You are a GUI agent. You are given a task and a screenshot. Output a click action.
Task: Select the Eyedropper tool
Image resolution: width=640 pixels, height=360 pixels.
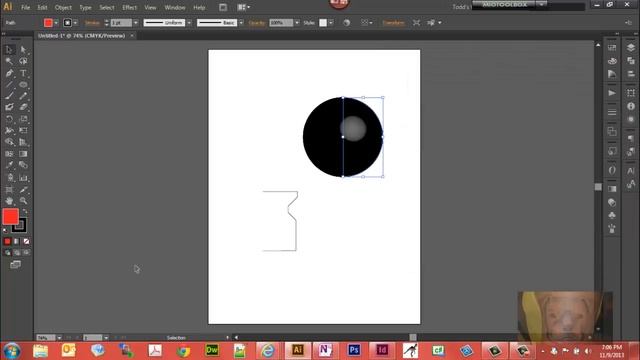[x=9, y=165]
